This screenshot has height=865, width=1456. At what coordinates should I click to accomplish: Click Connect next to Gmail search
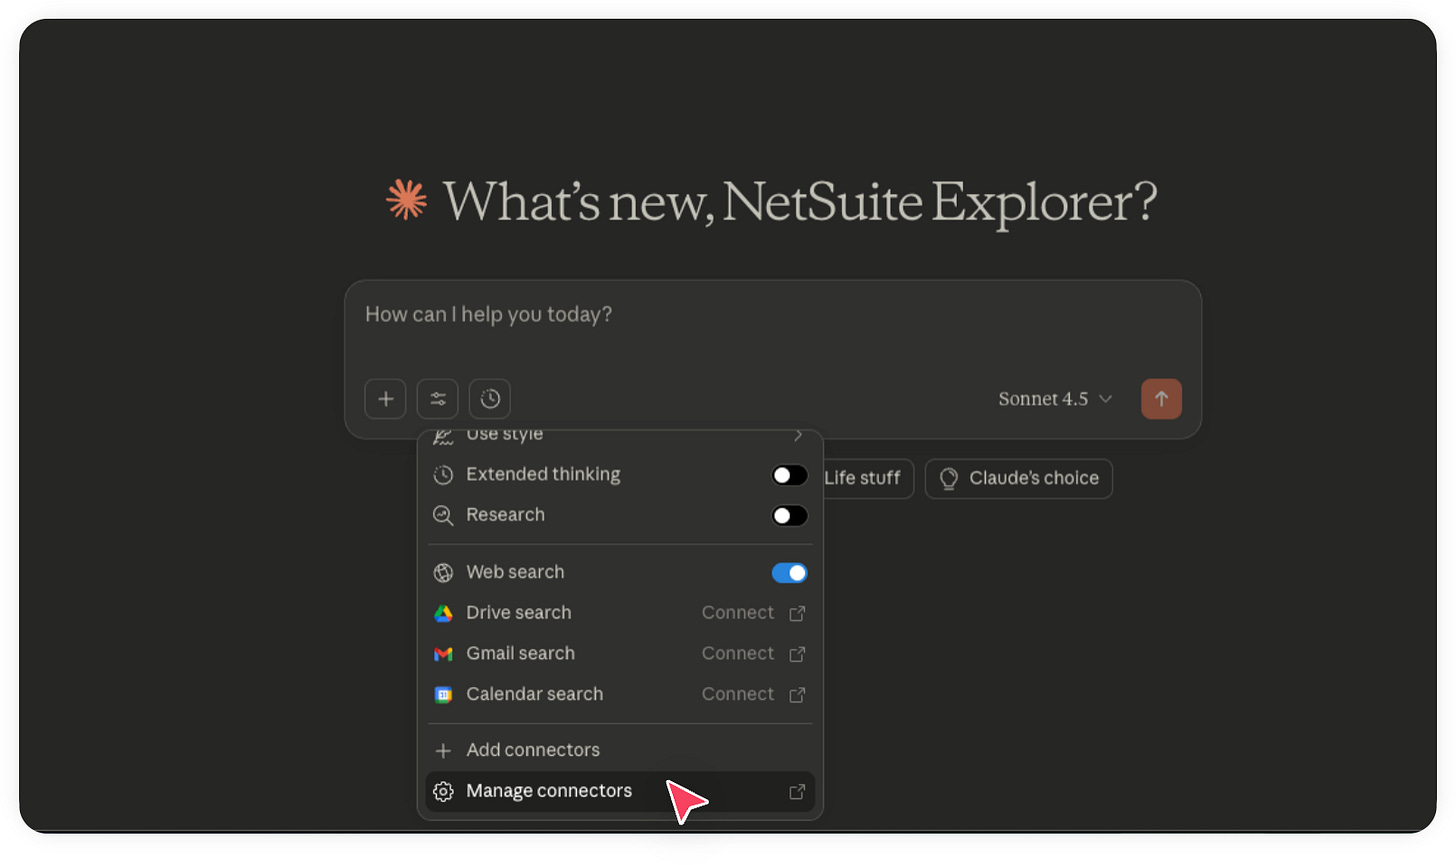[738, 654]
